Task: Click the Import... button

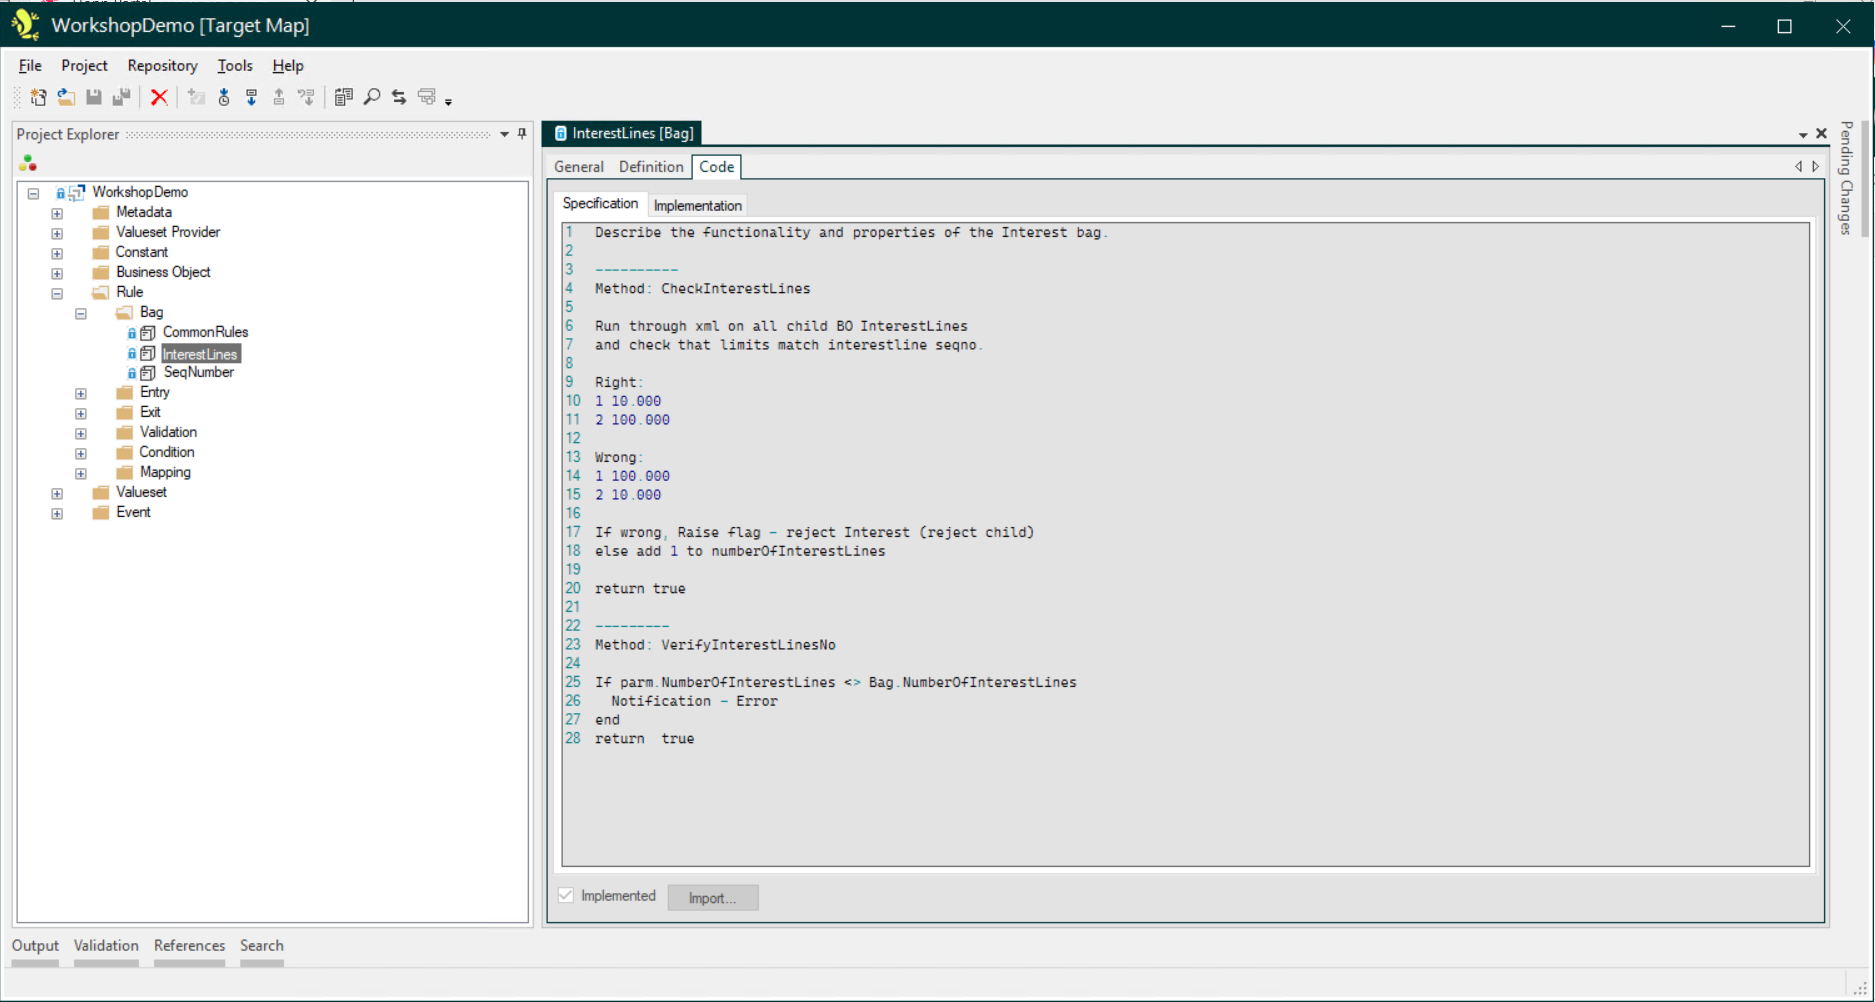Action: point(712,898)
